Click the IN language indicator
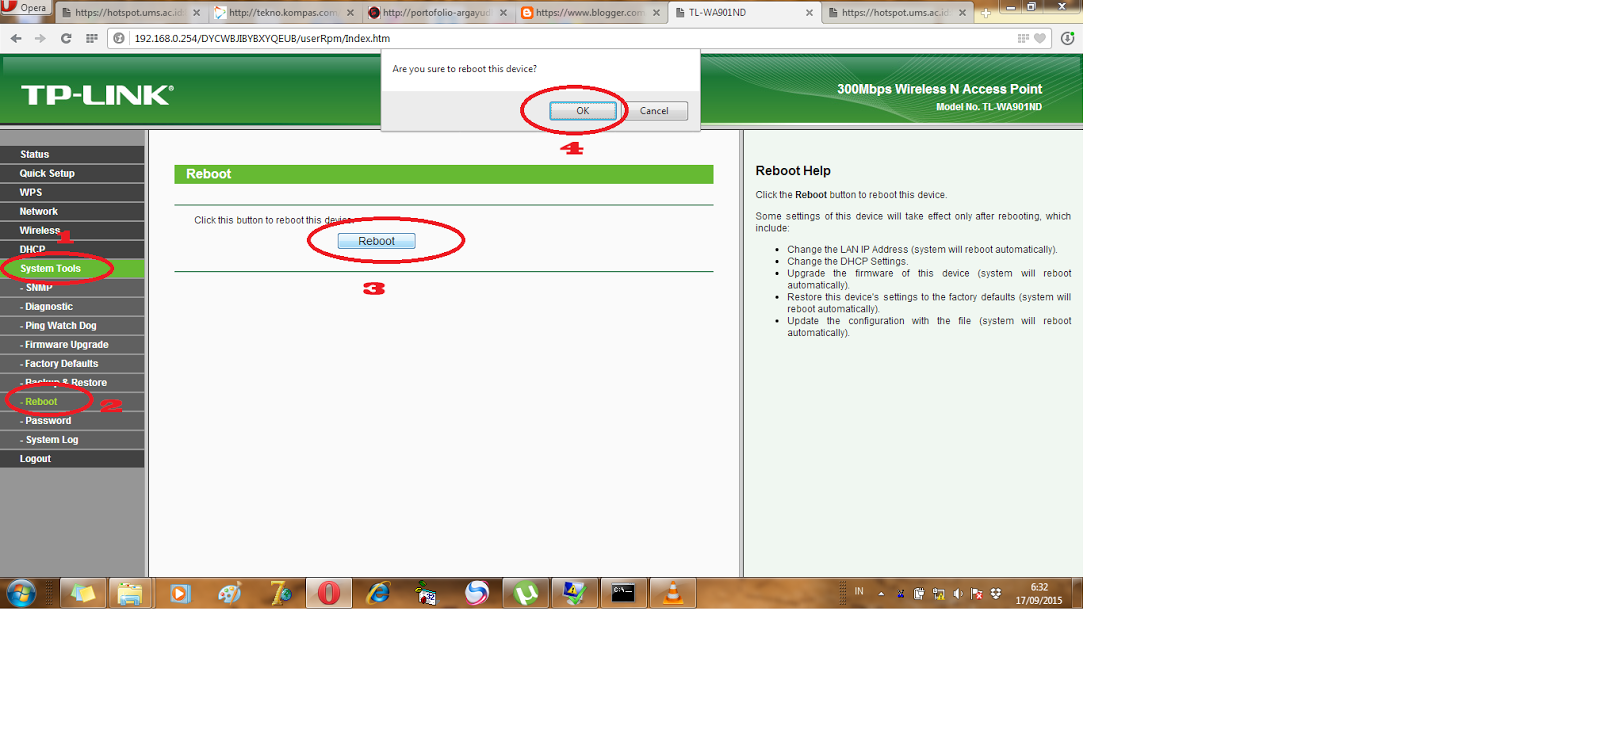 [x=859, y=592]
